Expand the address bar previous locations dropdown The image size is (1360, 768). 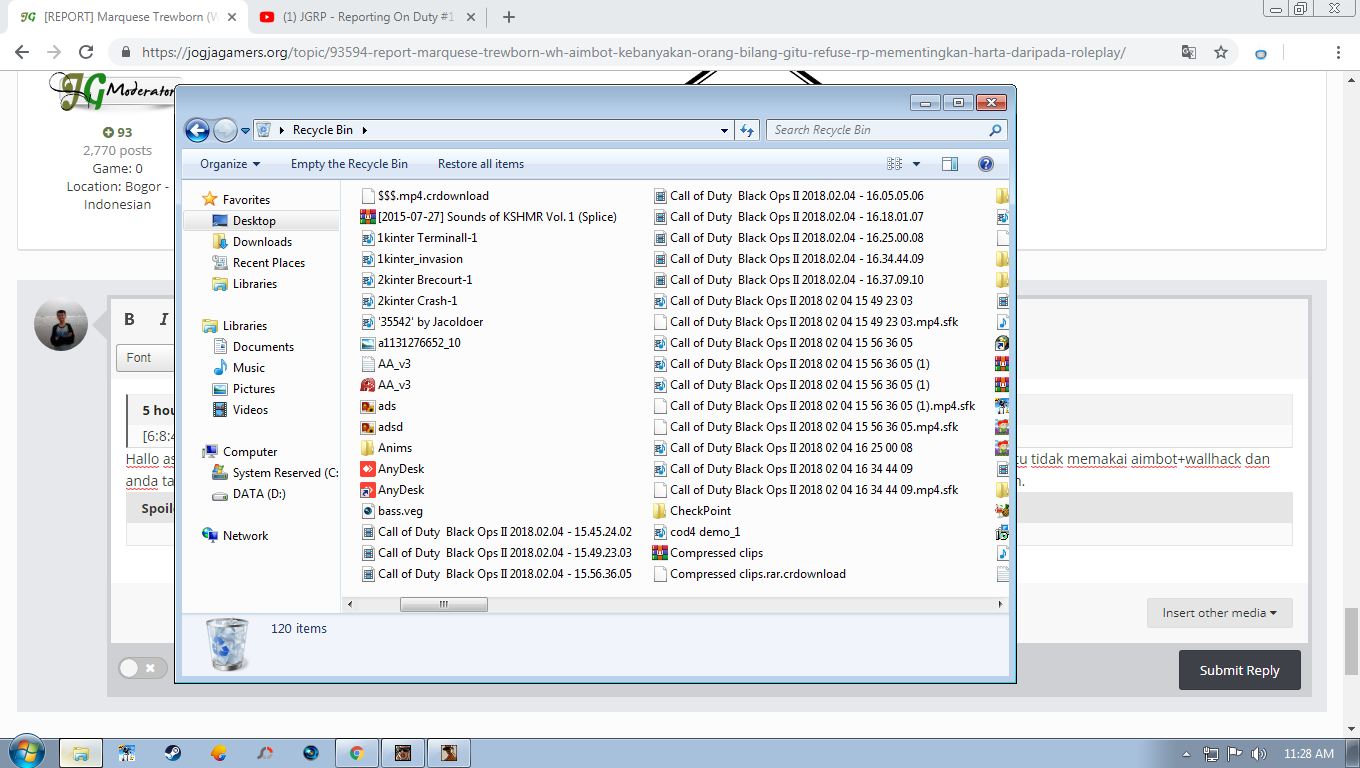[x=725, y=130]
